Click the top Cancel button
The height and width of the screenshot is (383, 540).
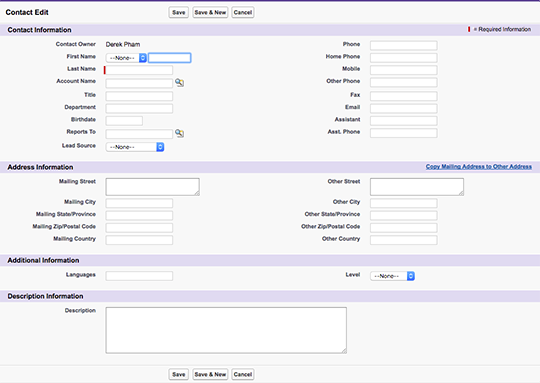[243, 12]
